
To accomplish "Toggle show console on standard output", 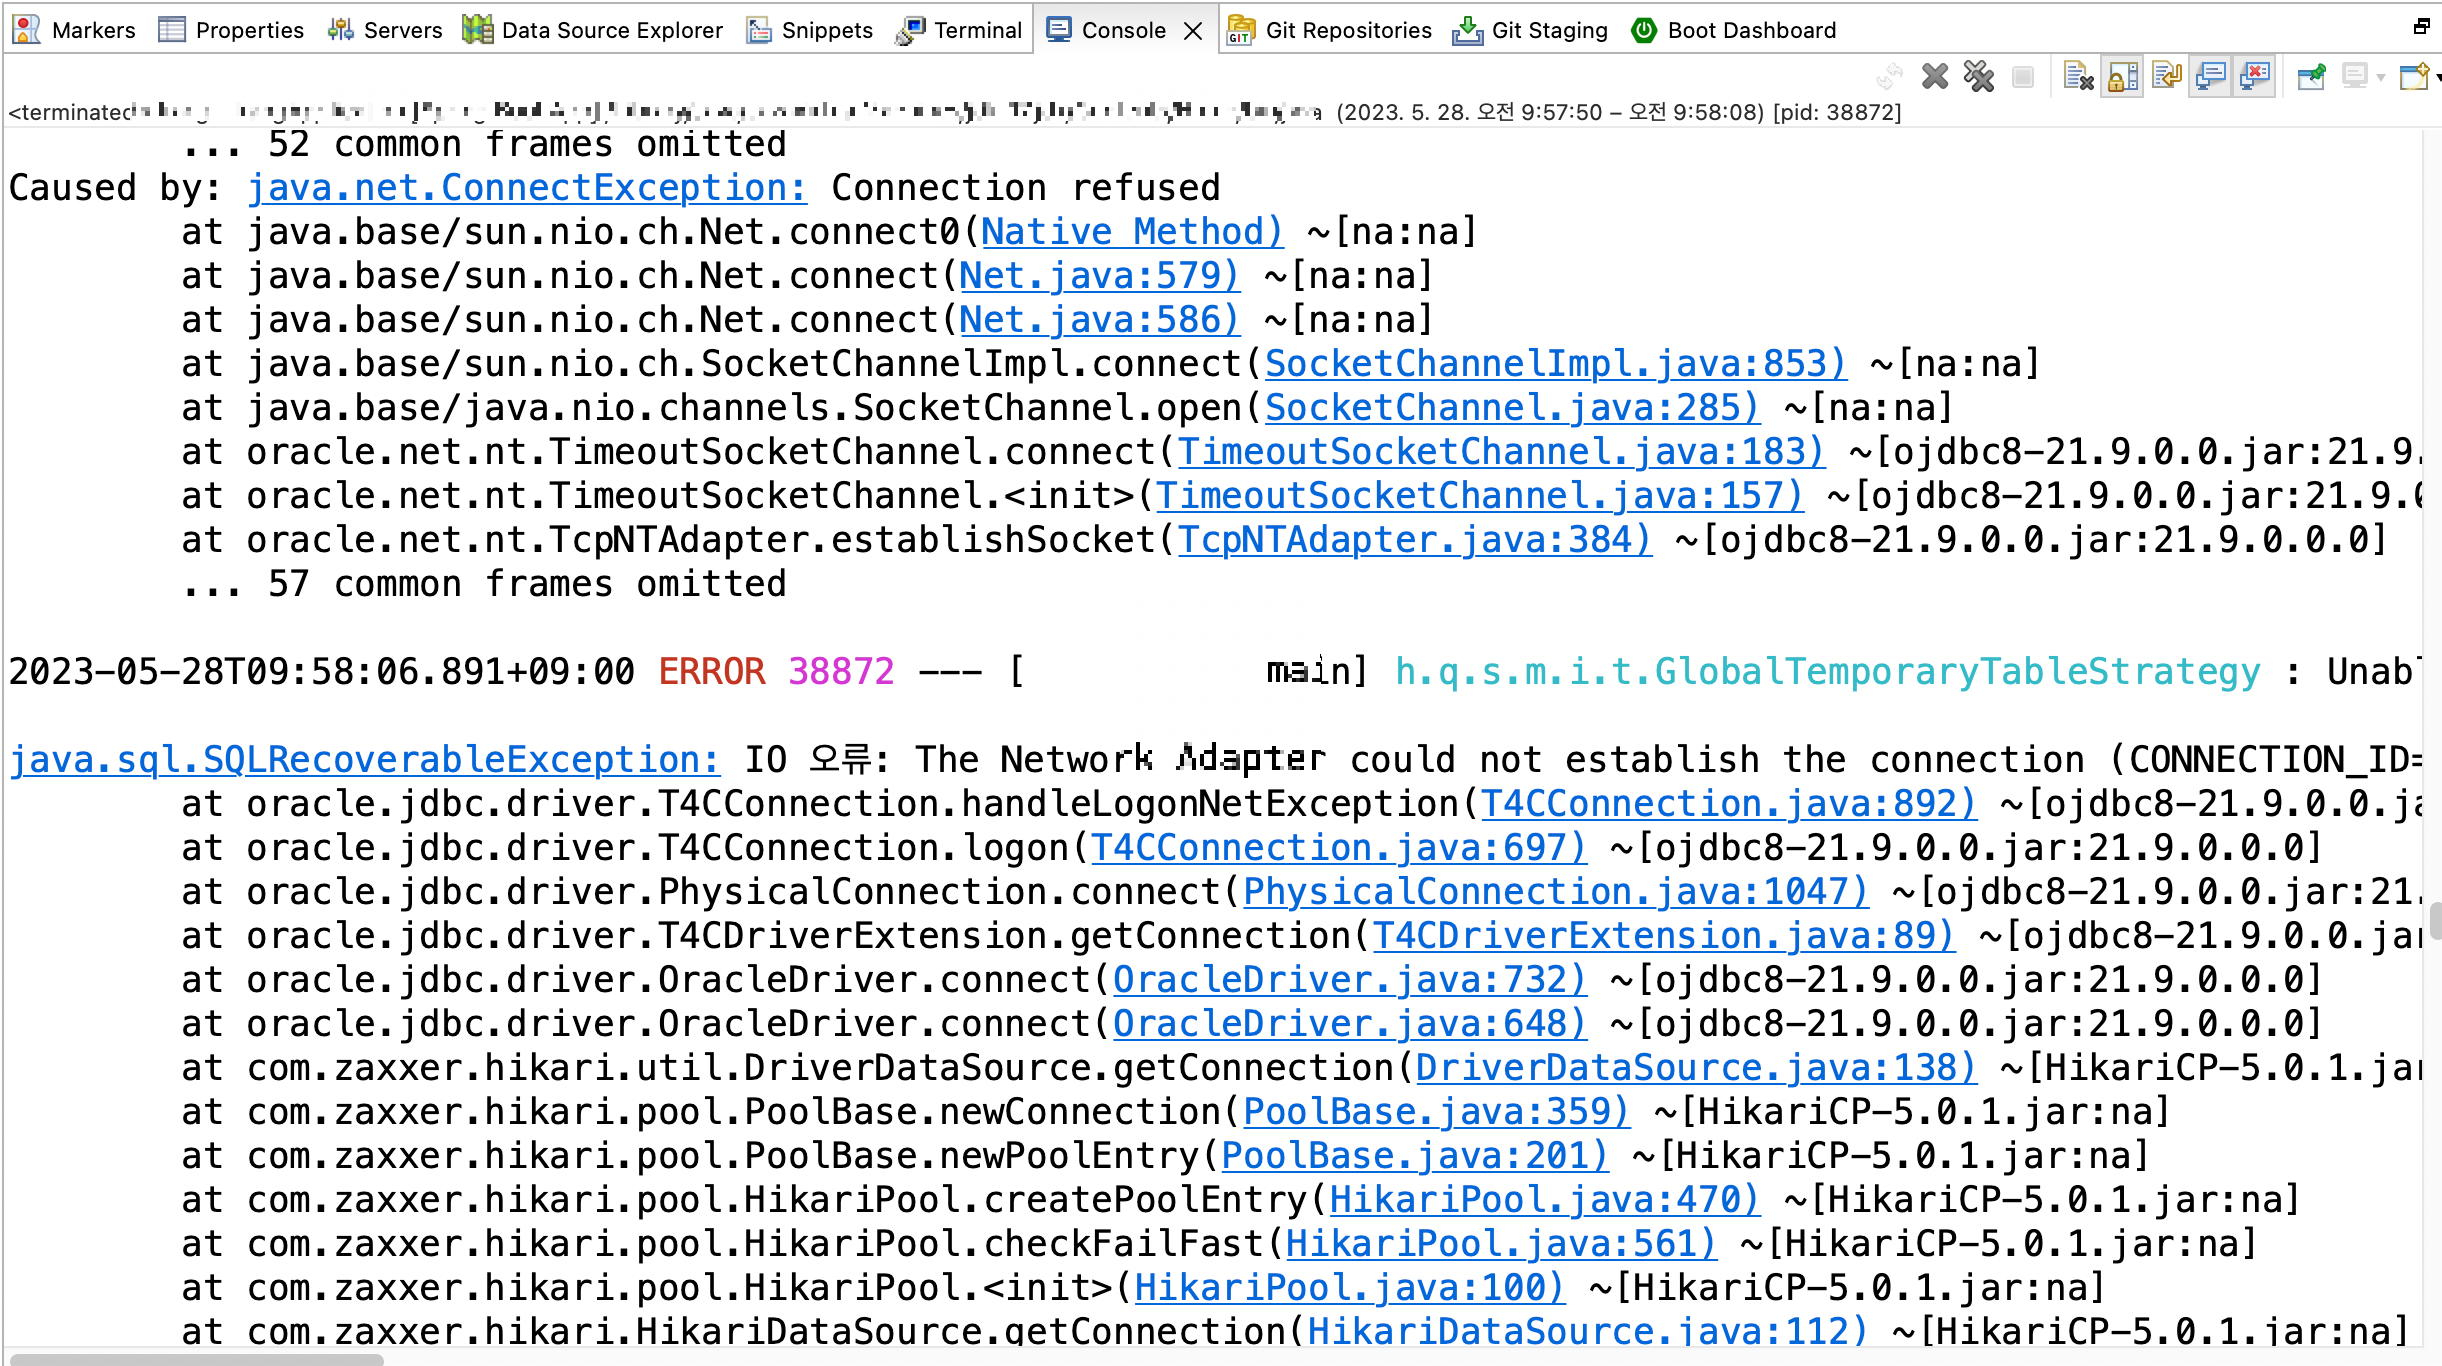I will tap(2211, 76).
